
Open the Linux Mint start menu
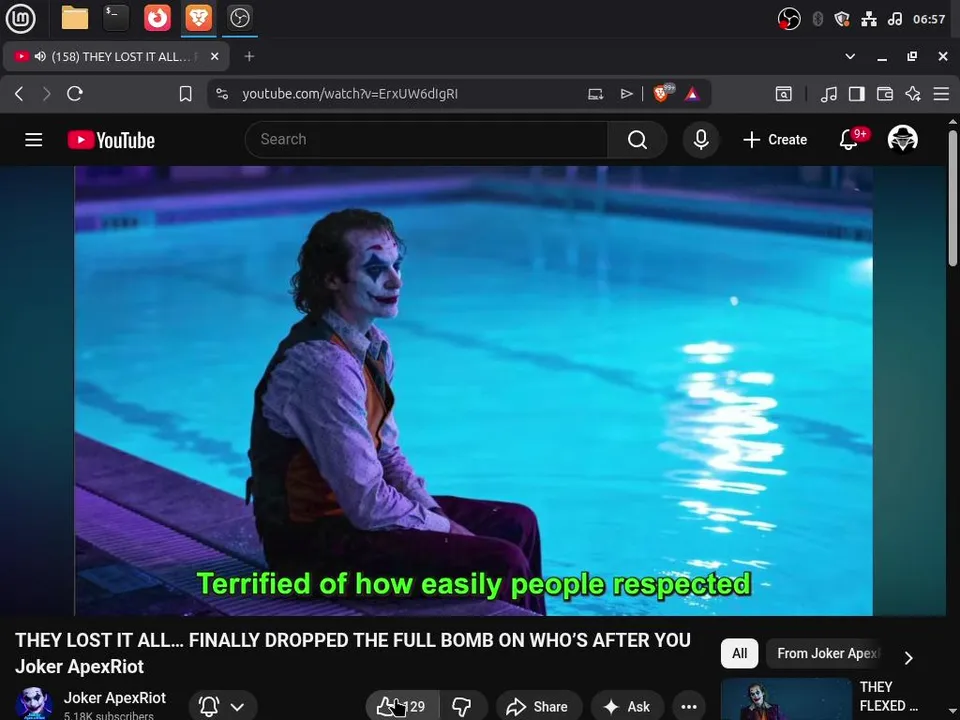click(x=20, y=18)
